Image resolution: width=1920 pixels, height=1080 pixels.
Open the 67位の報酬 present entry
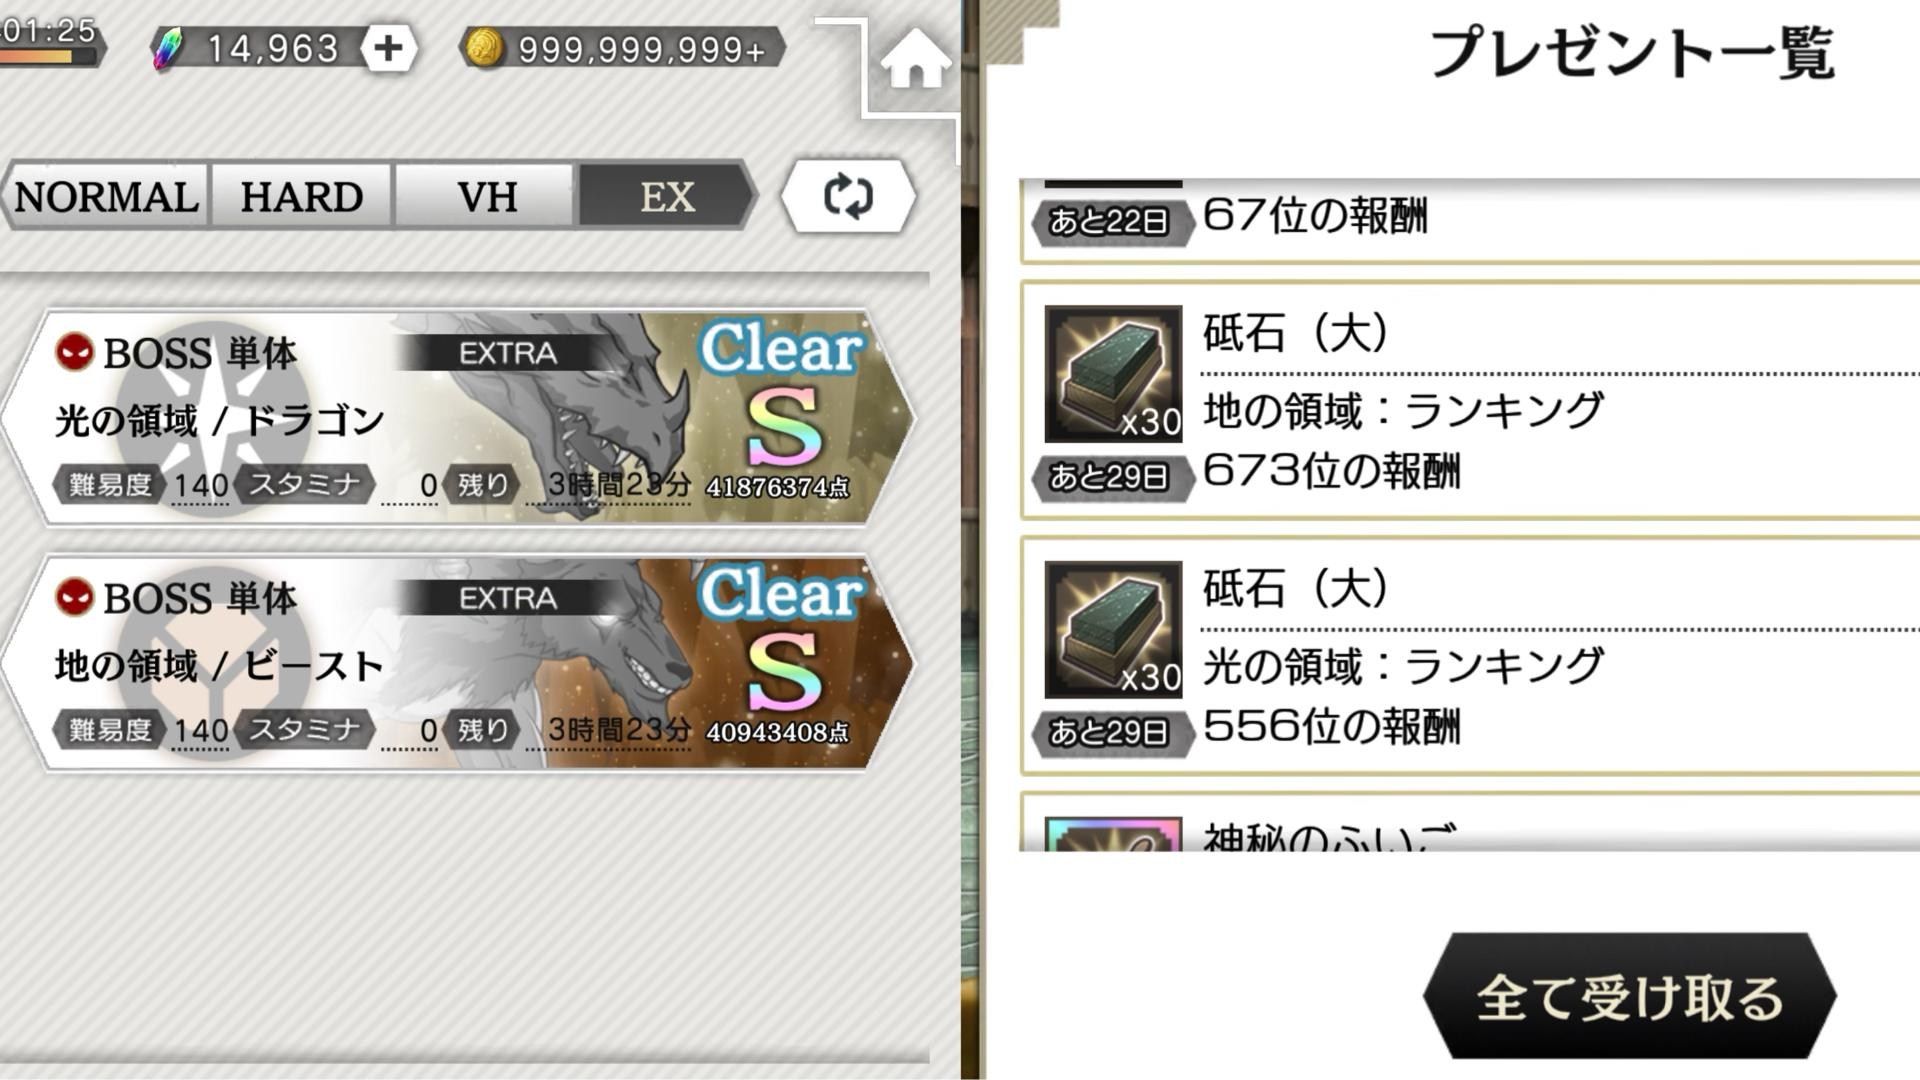click(1470, 220)
